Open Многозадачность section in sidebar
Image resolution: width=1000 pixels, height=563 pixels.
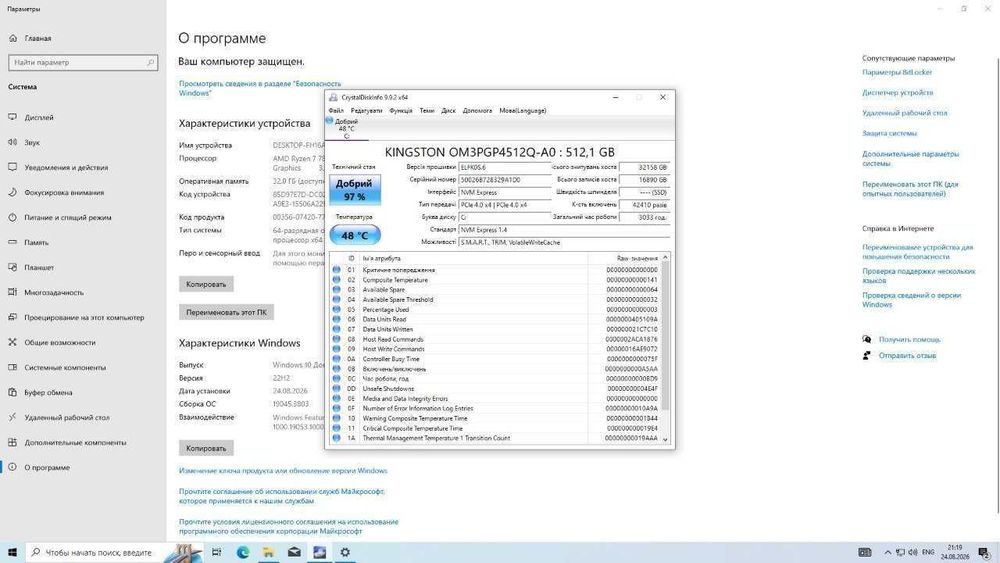pos(54,292)
